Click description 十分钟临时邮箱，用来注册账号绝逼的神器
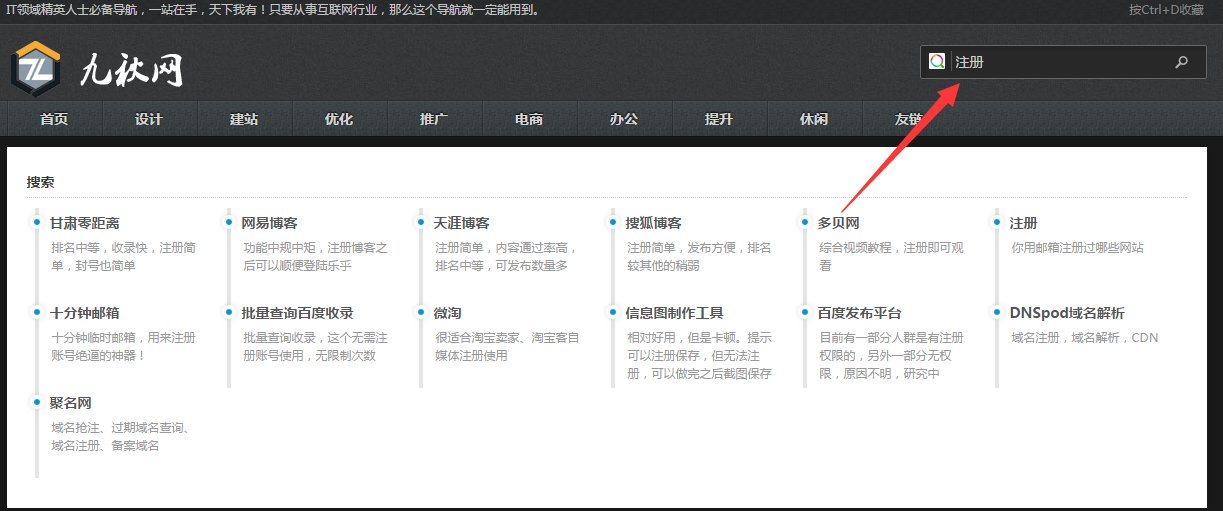This screenshot has width=1223, height=511. click(x=124, y=346)
